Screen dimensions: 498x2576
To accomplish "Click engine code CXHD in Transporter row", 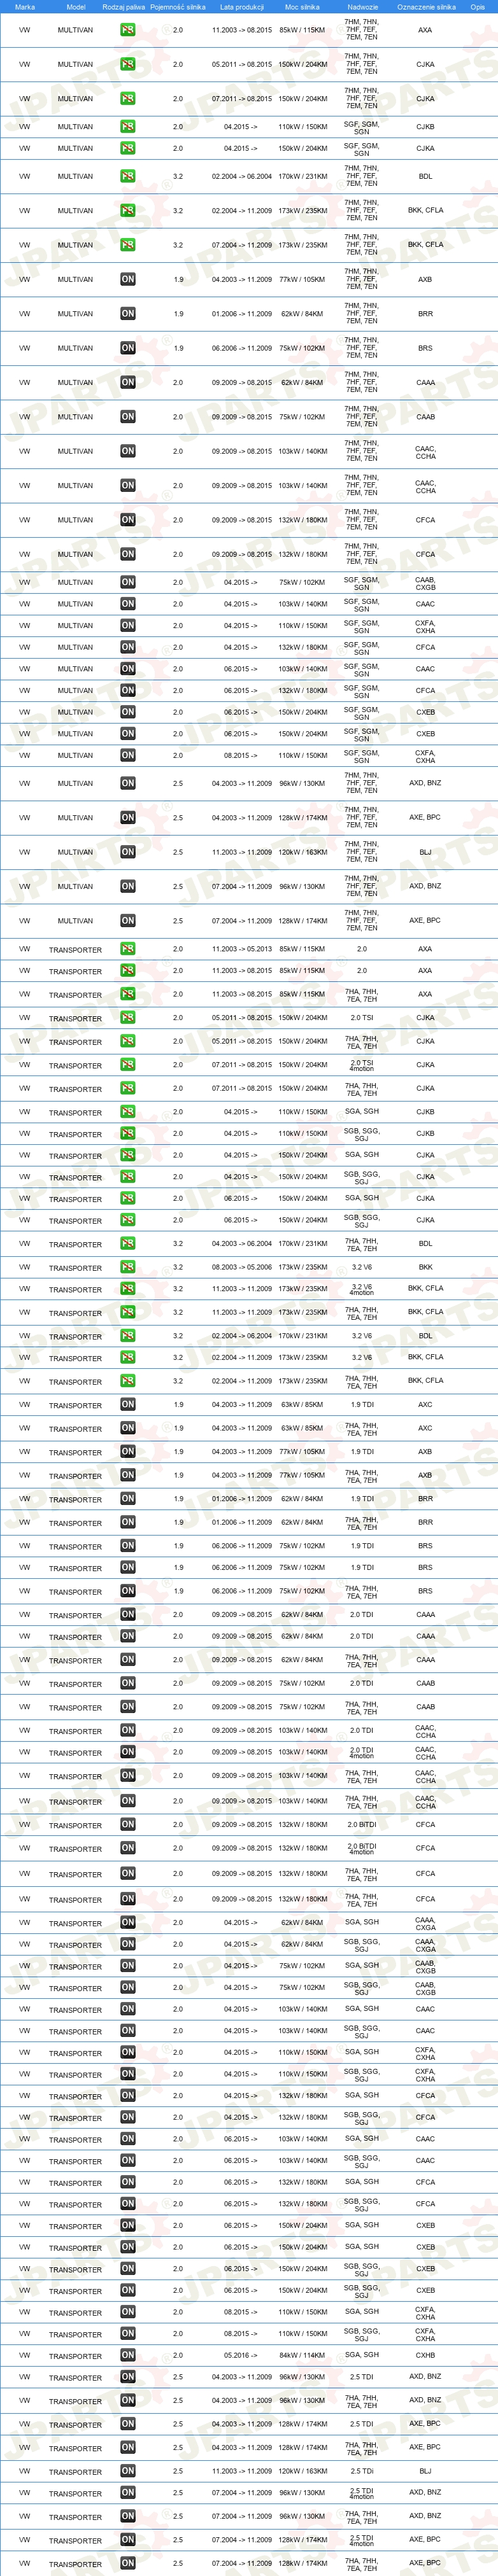I will [x=425, y=2355].
